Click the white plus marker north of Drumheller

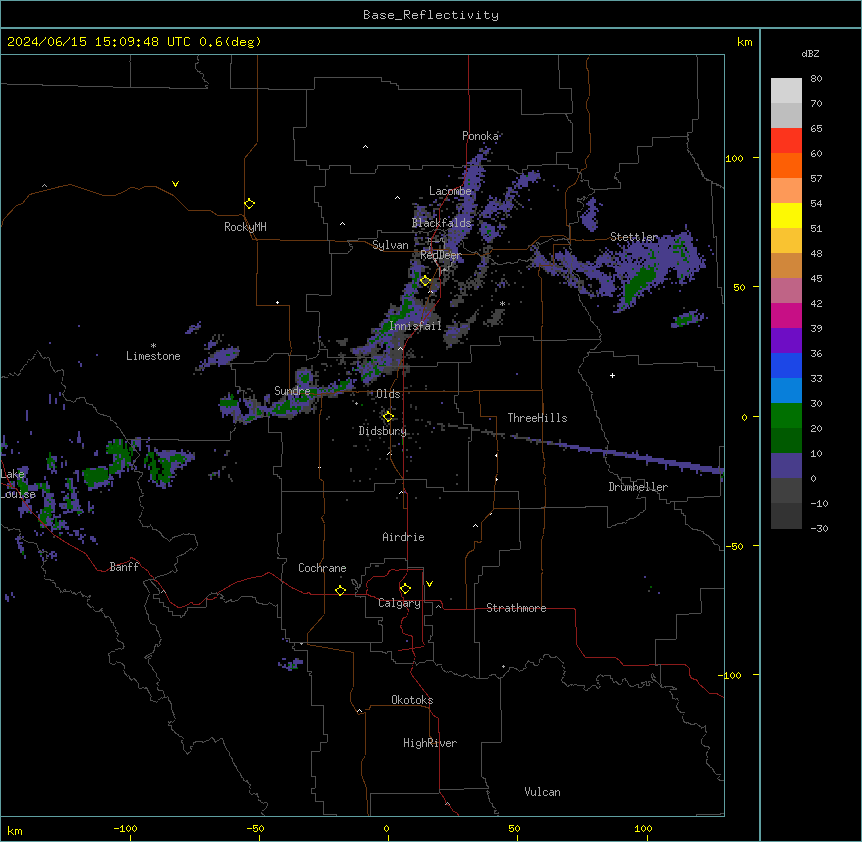point(612,375)
